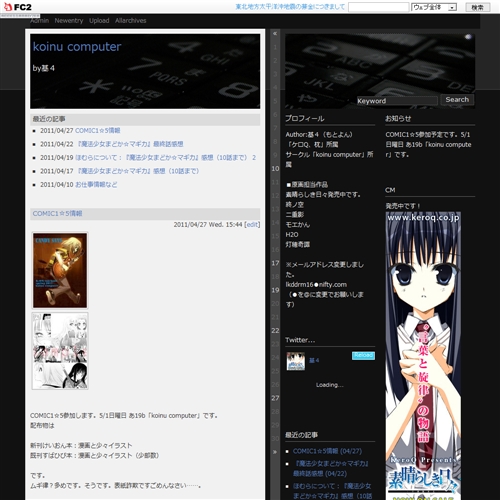Open the 2011/04/27 COMIC1☆5 recent entry

98,131
